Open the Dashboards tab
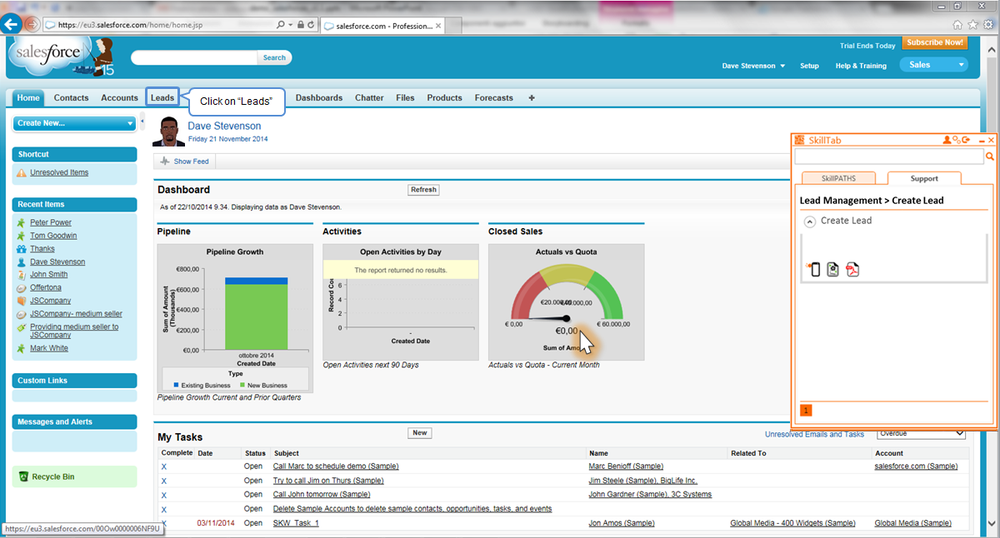Screen dimensions: 1000x538 click(x=319, y=98)
